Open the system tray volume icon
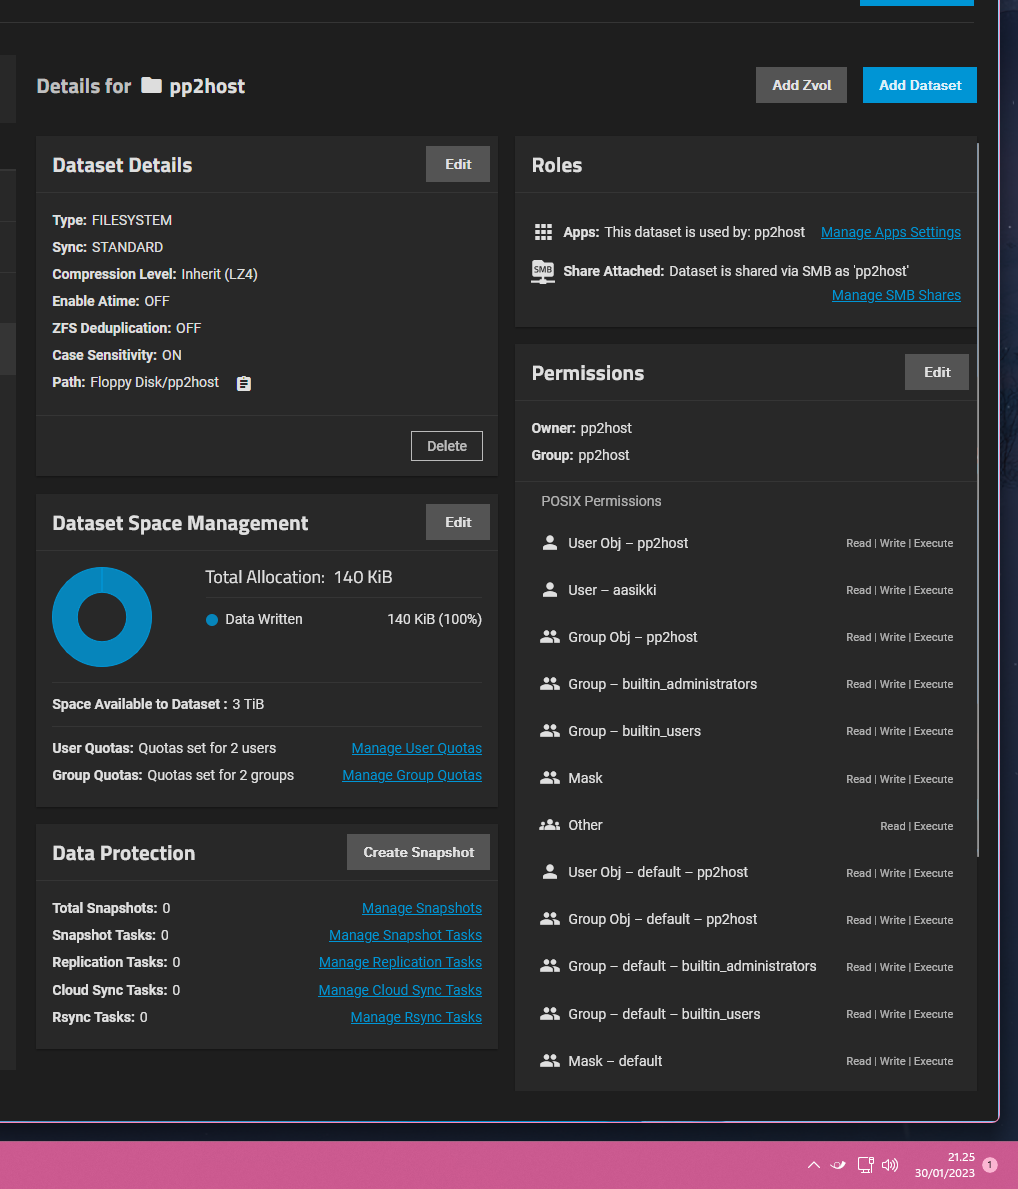This screenshot has width=1018, height=1189. point(890,1165)
